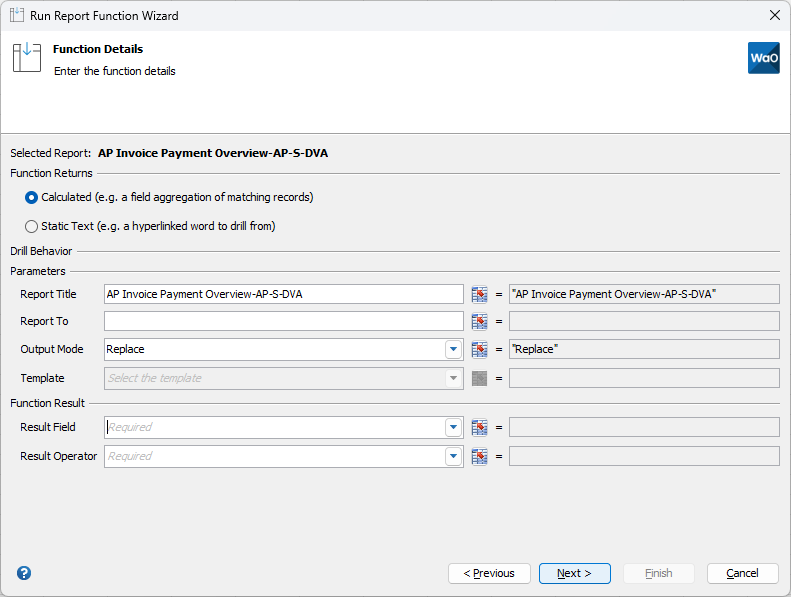Cancel the wizard
Image resolution: width=791 pixels, height=597 pixels.
click(x=743, y=574)
